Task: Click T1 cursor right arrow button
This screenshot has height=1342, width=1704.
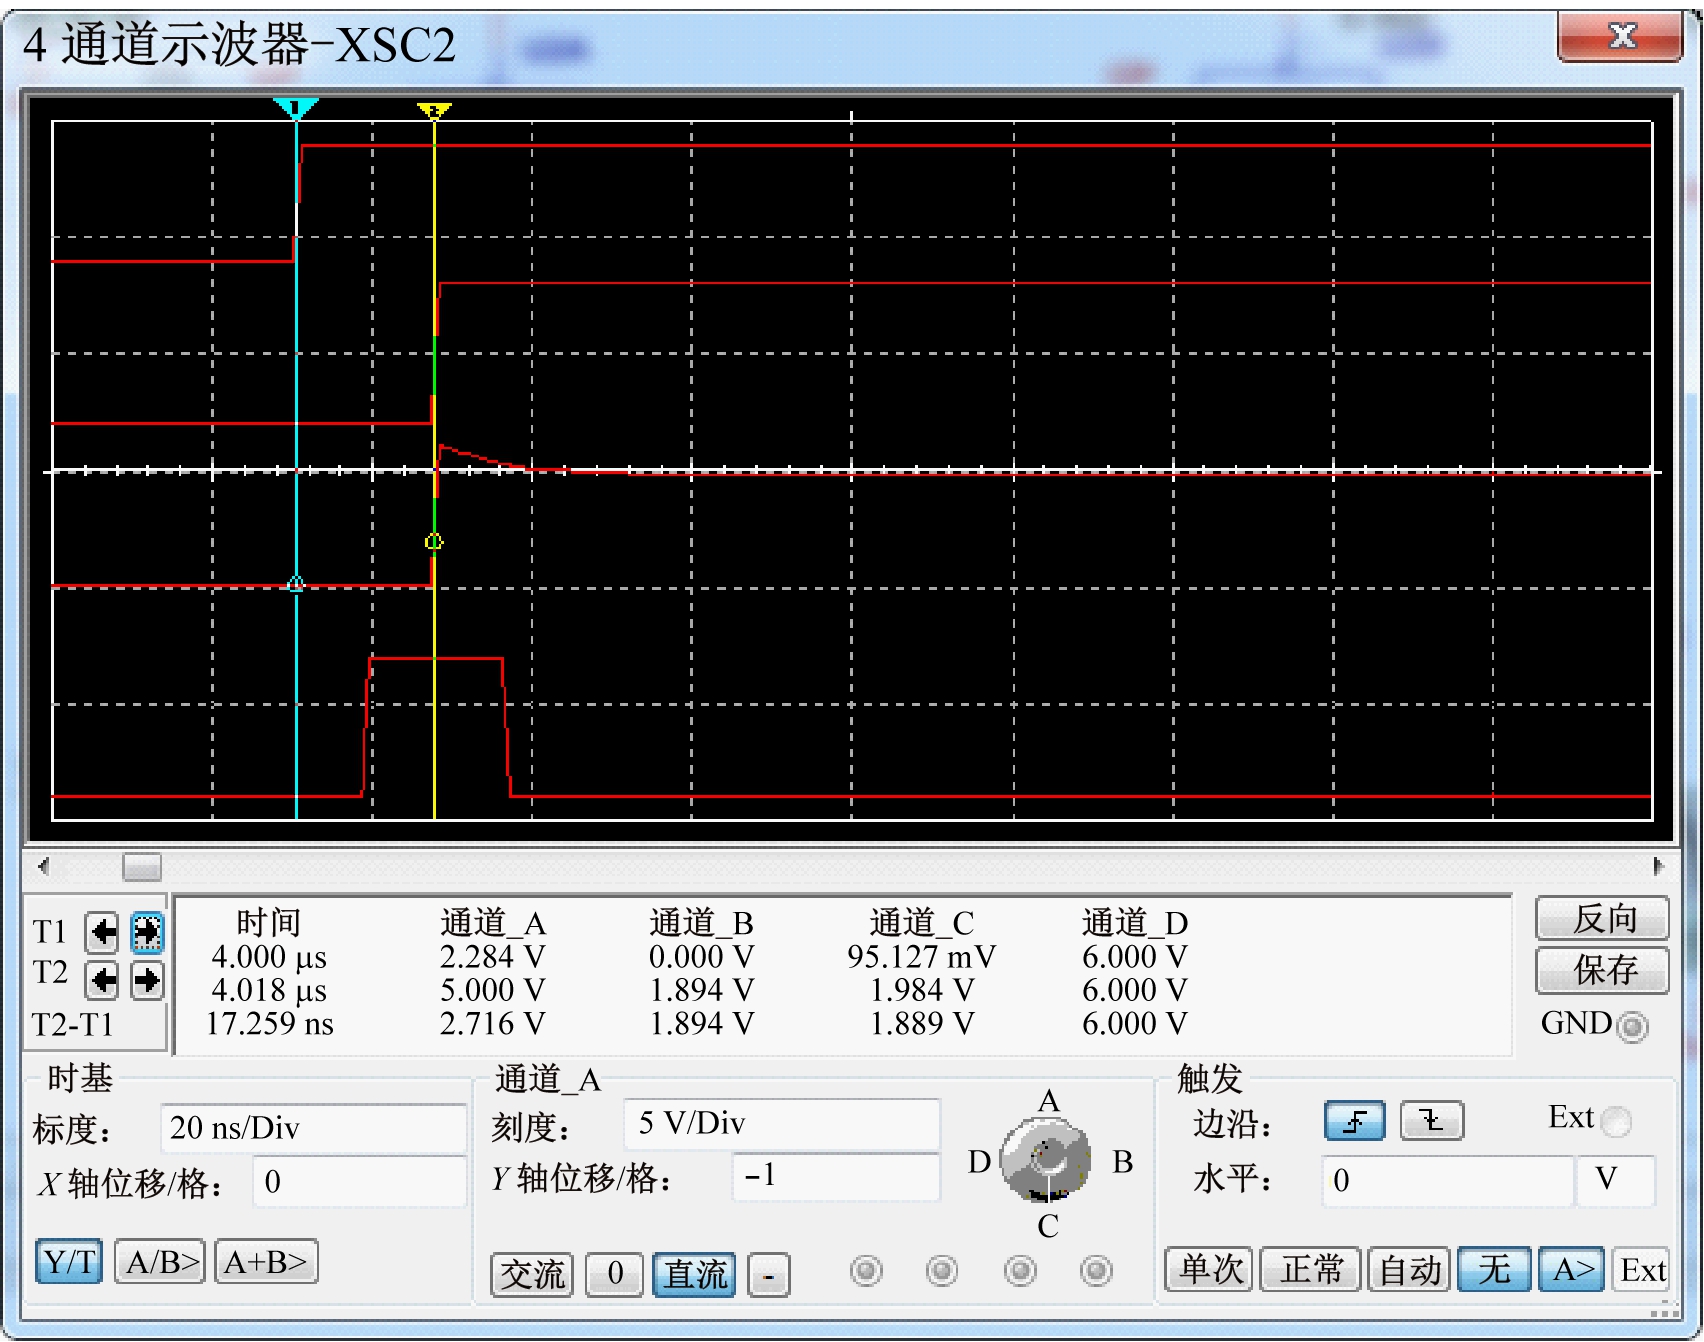Action: (x=147, y=933)
